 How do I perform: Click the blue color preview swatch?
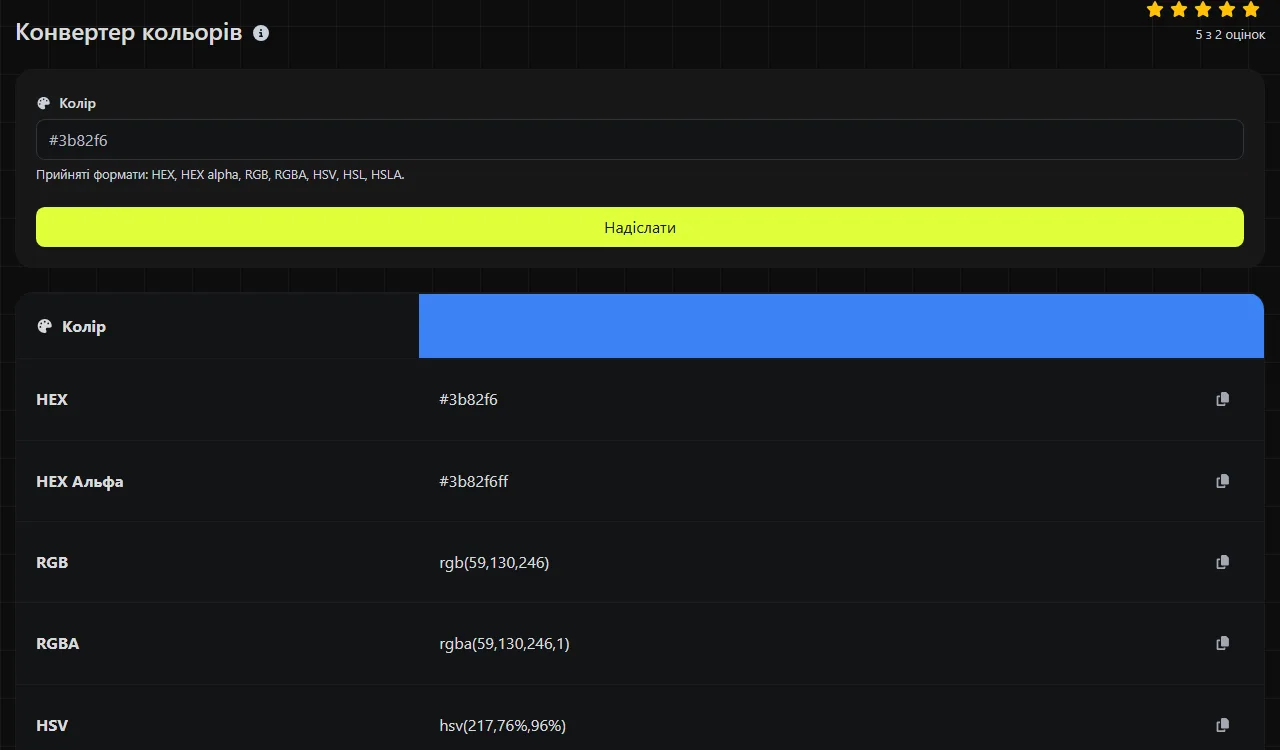[x=841, y=326]
